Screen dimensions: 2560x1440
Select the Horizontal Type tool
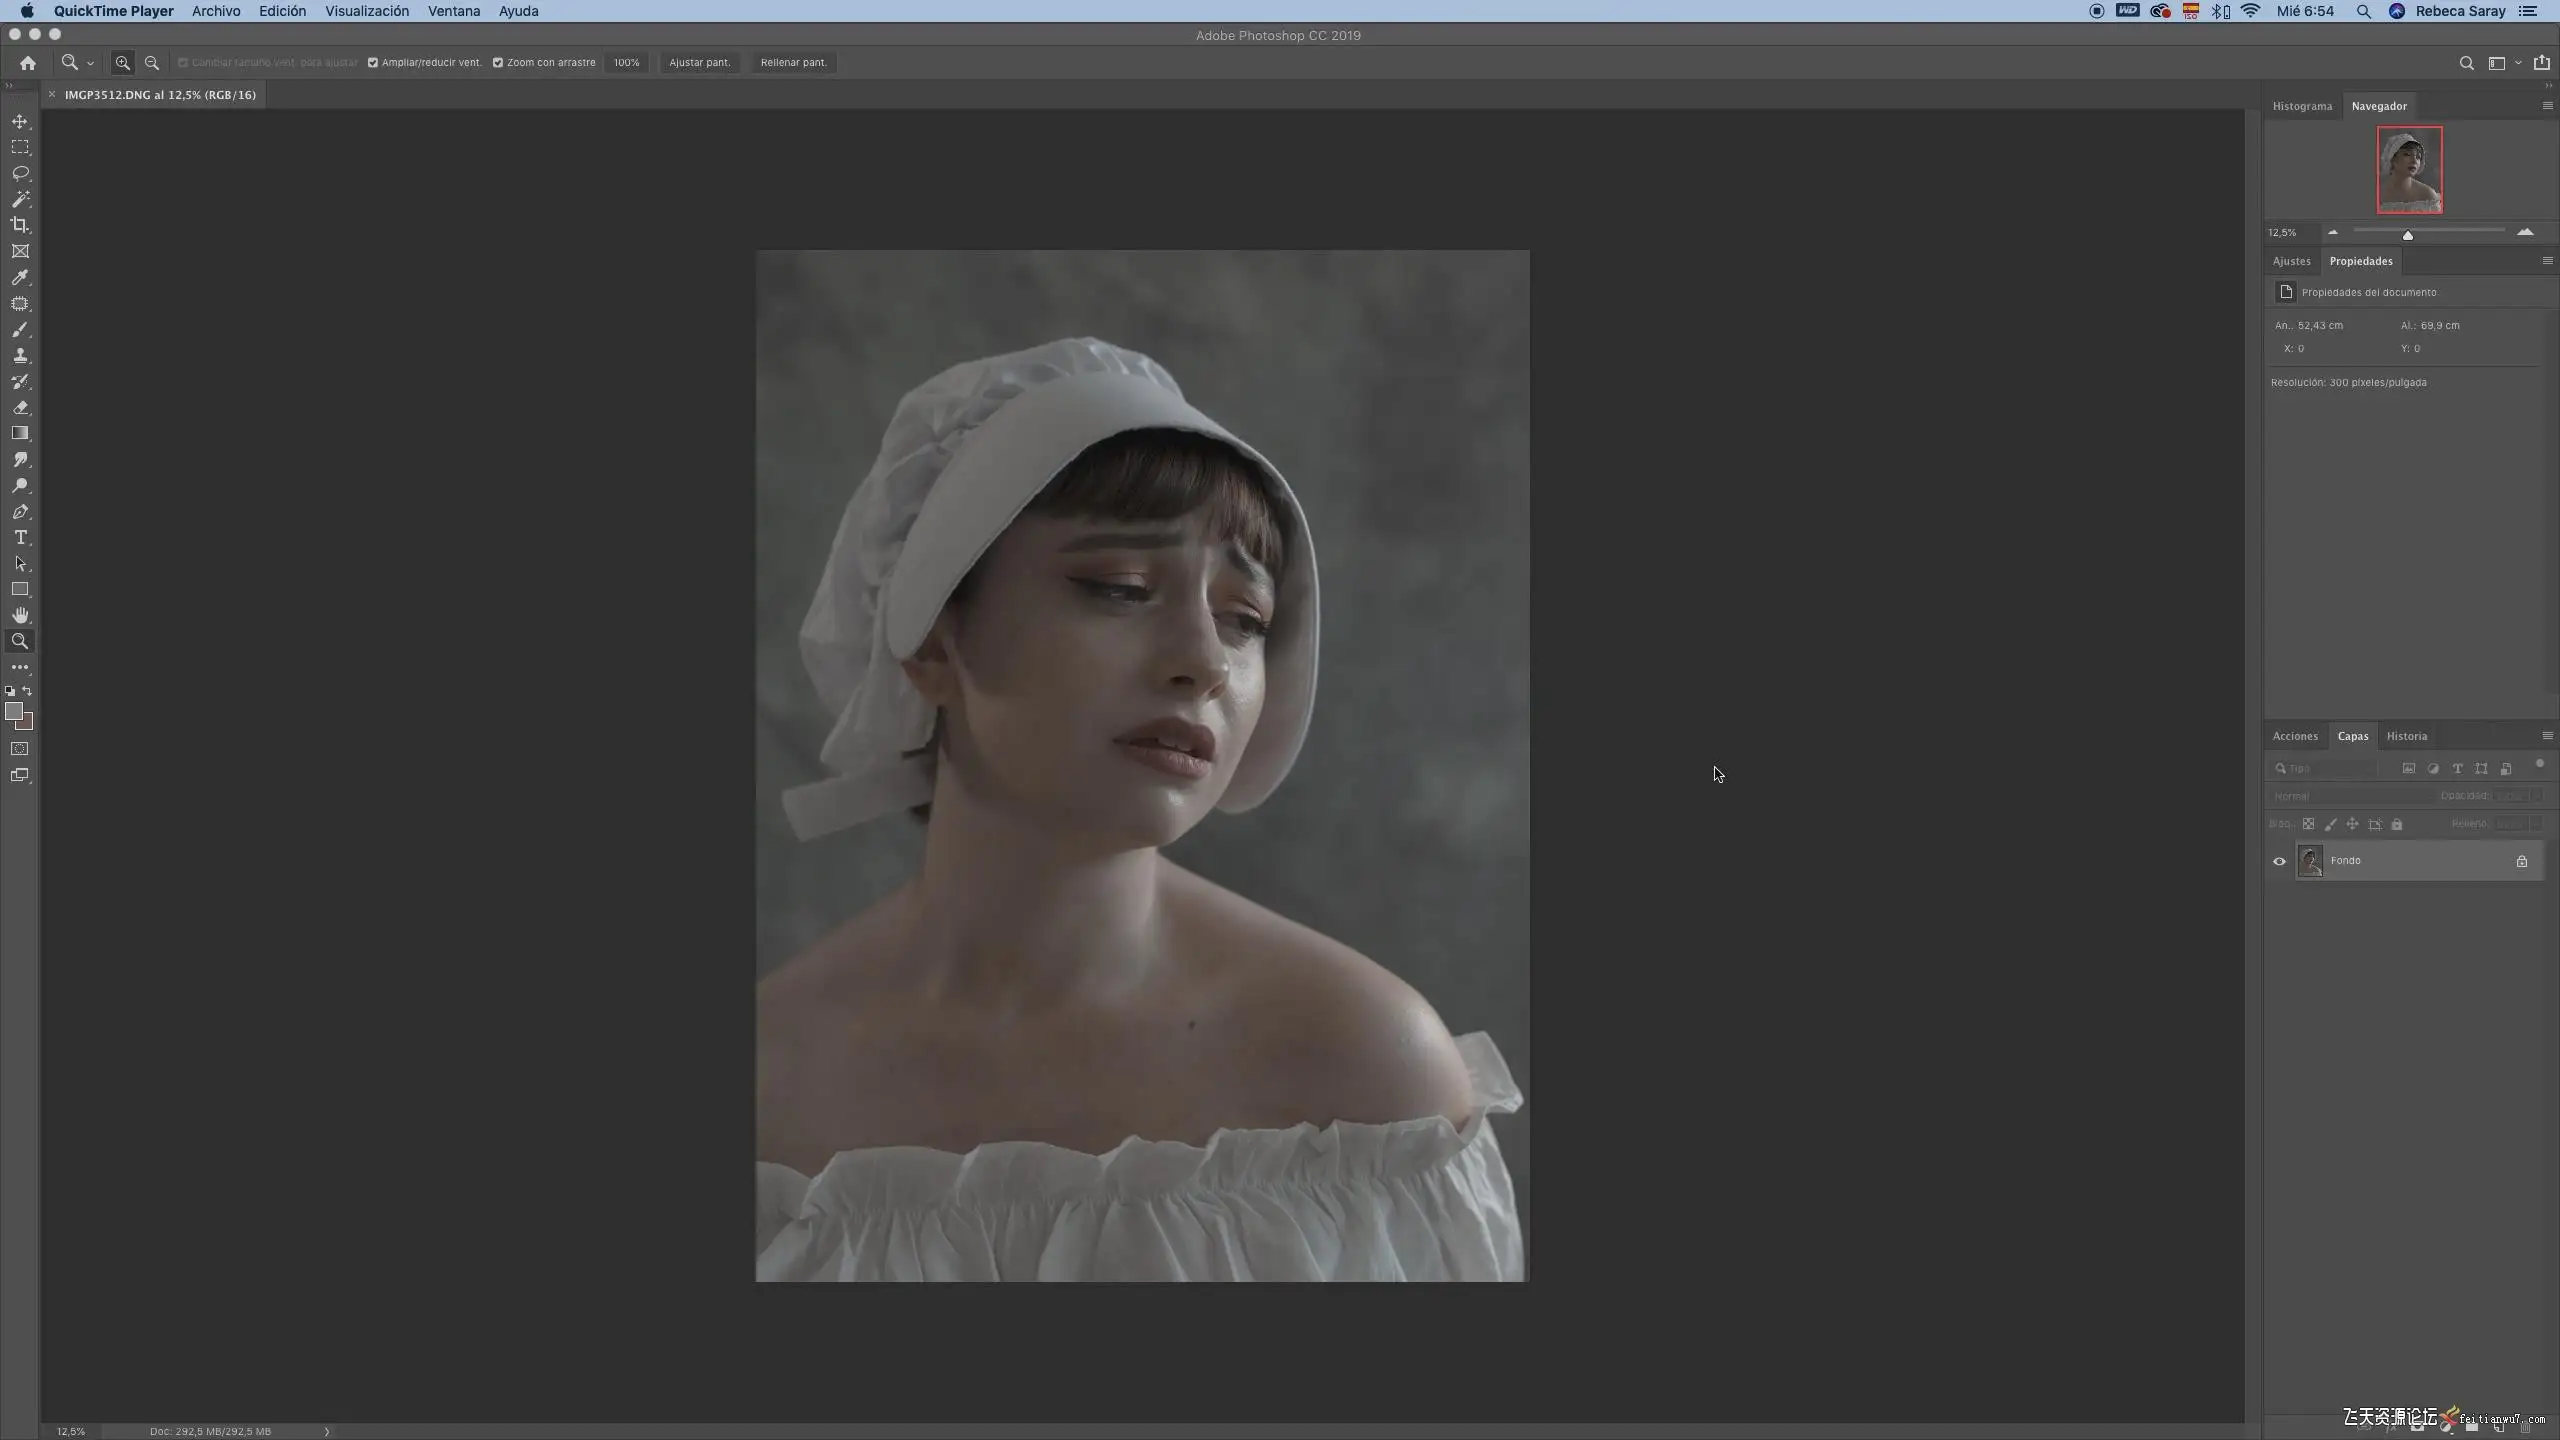point(20,538)
